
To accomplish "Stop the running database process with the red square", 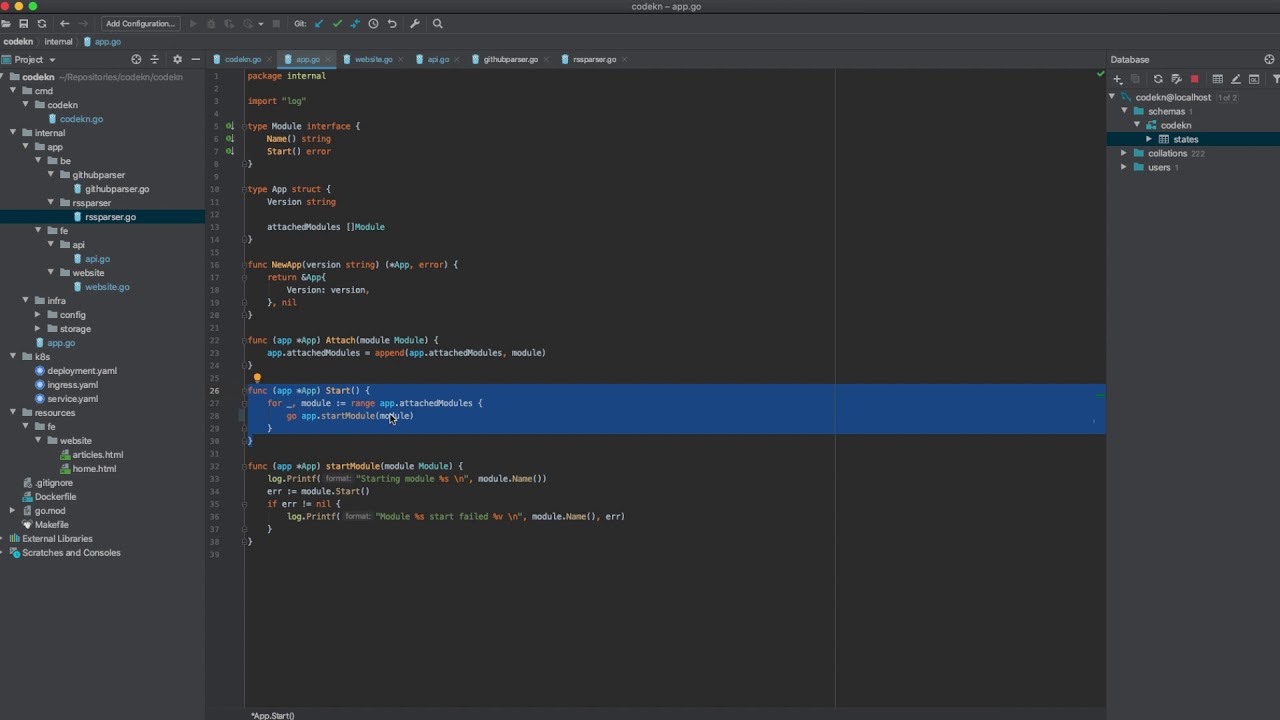I will point(1192,78).
